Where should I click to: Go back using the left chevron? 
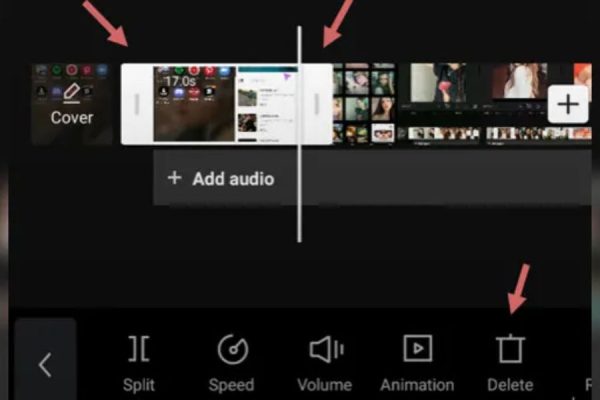44,364
